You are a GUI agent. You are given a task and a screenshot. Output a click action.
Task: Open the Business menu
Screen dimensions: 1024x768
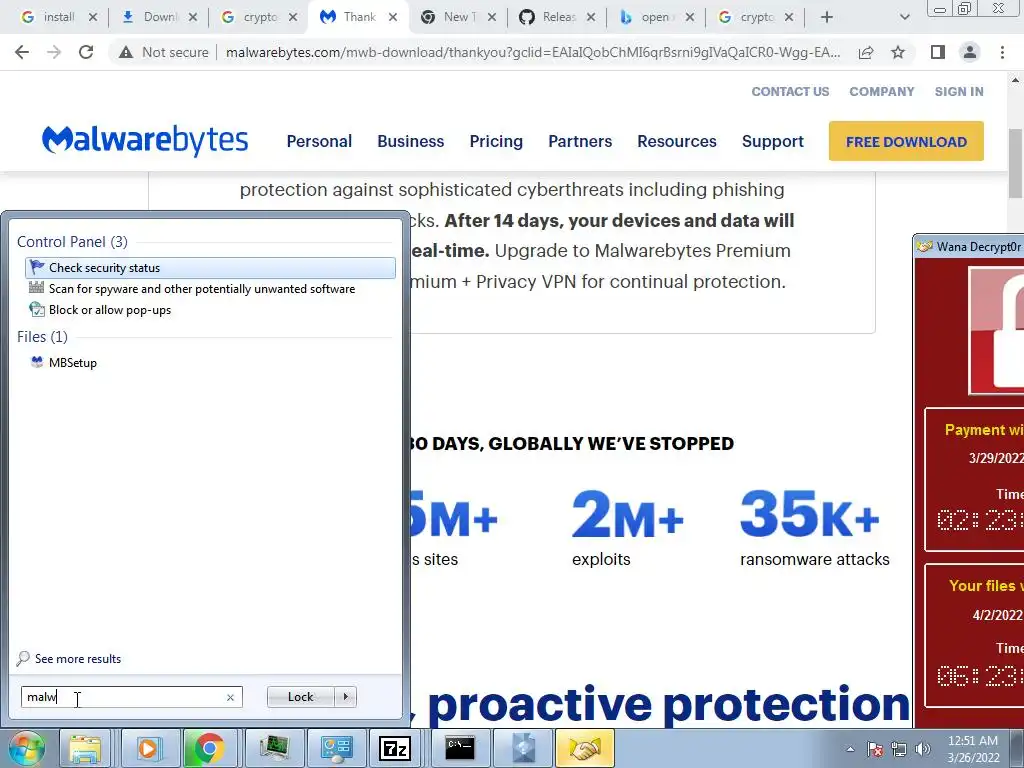411,141
